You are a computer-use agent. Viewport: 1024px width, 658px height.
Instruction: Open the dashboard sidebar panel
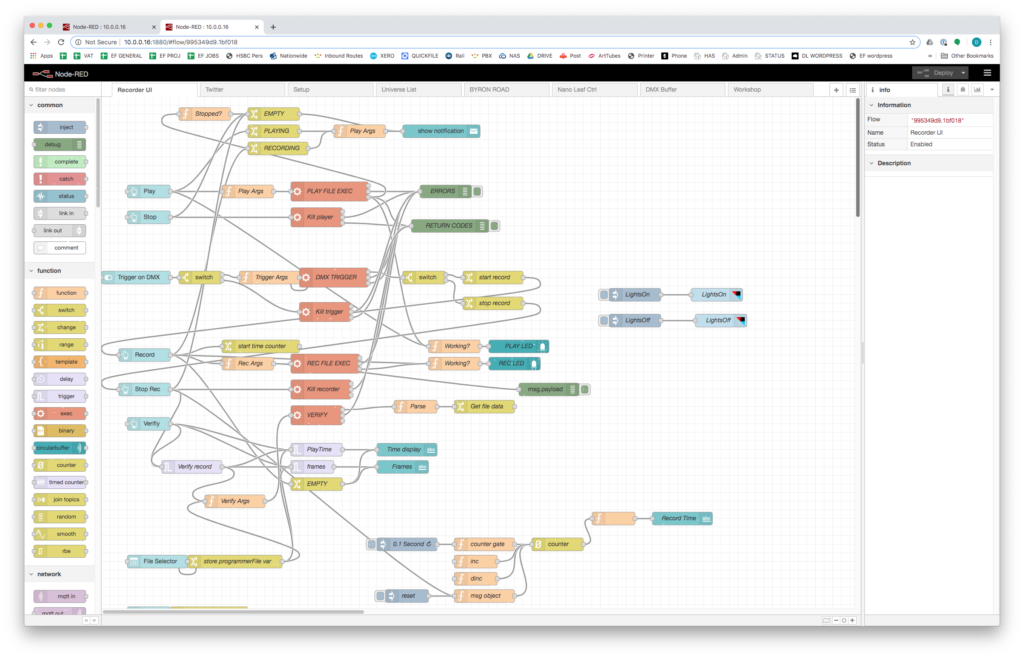(978, 88)
